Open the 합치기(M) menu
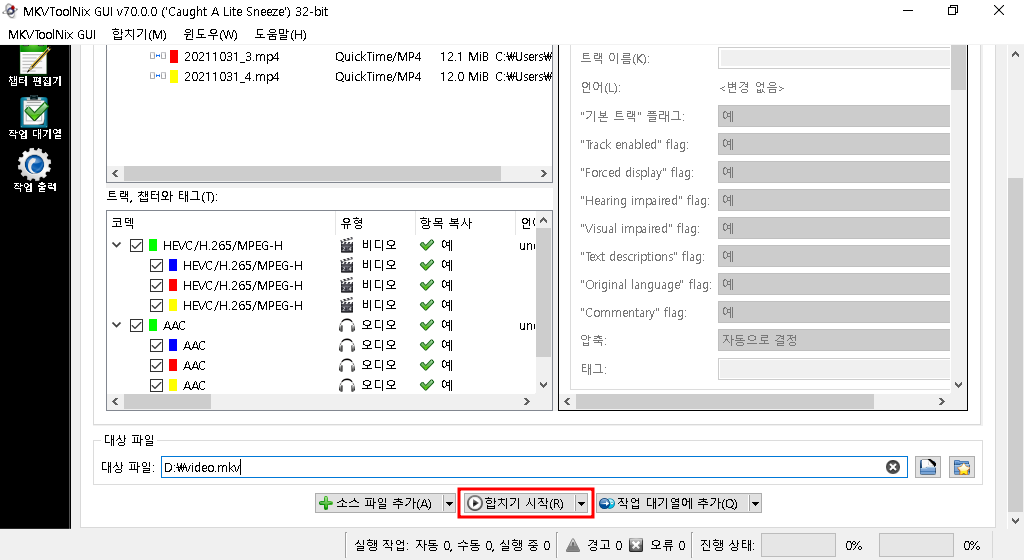The image size is (1024, 560). pyautogui.click(x=139, y=35)
